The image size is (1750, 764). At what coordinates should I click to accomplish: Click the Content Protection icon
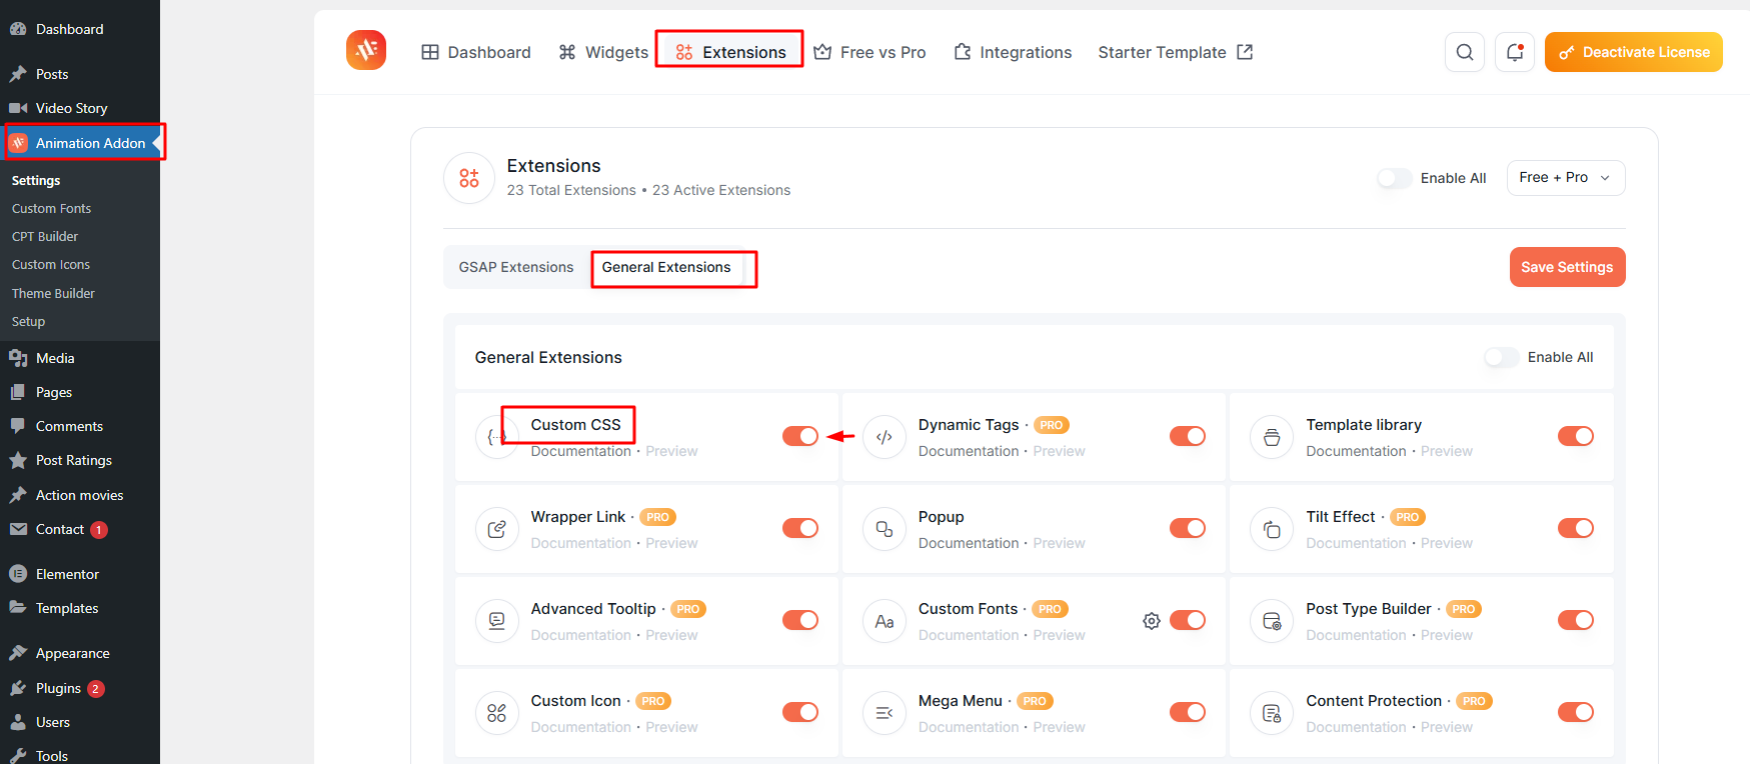pos(1272,713)
